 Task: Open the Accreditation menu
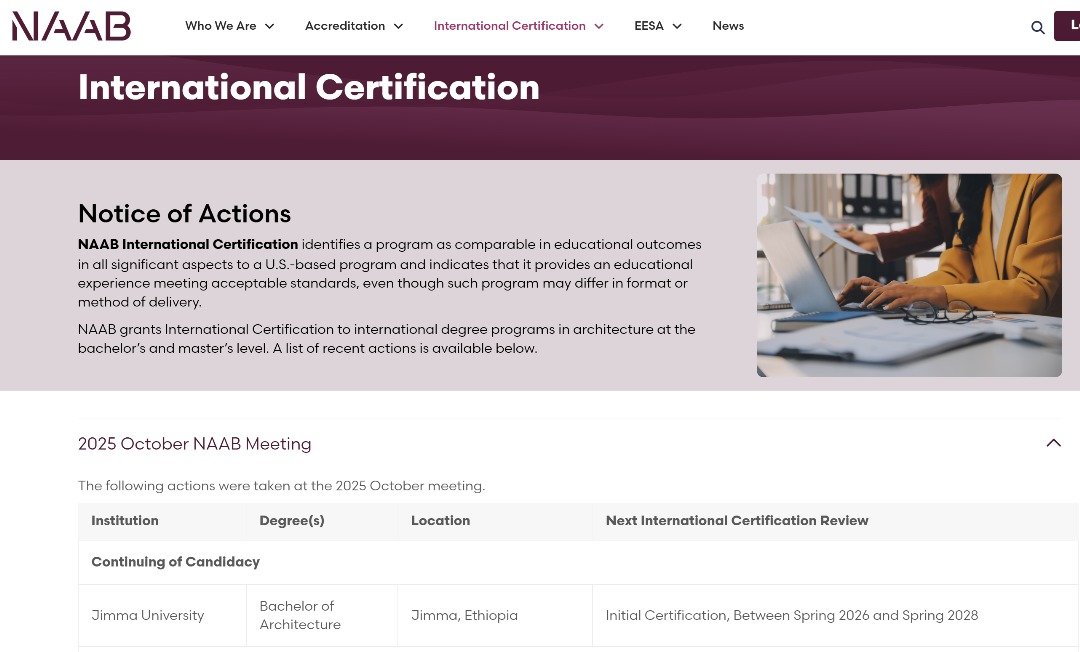point(345,25)
